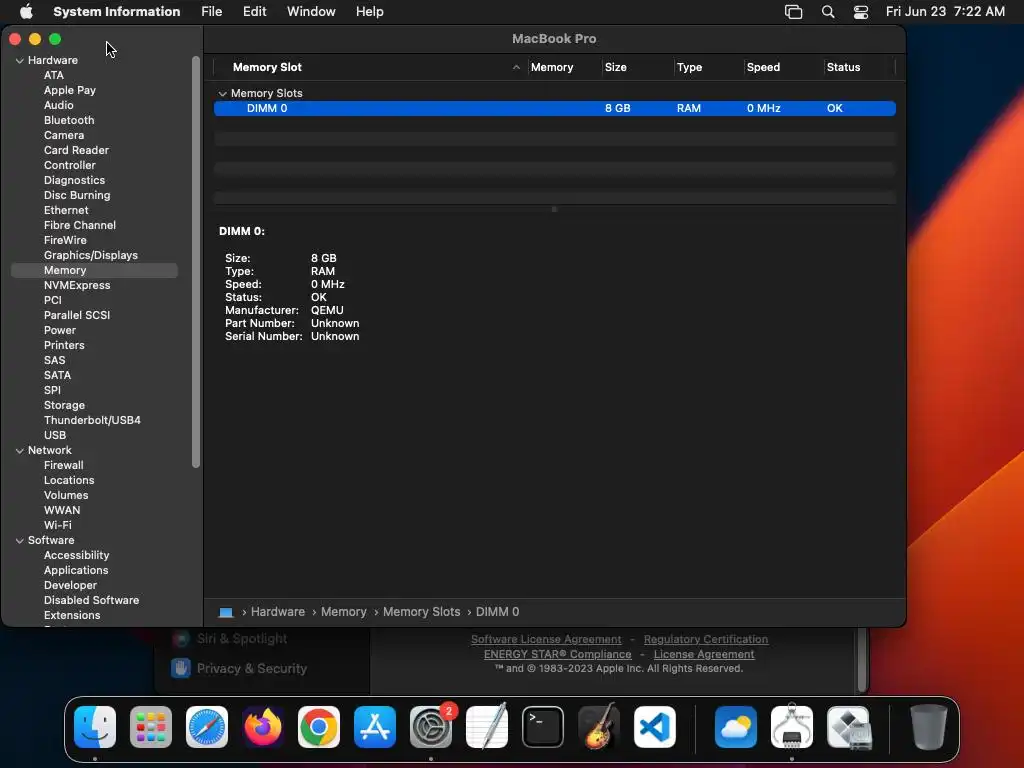This screenshot has height=768, width=1024.
Task: Click Memory Slots in the path bar
Action: [x=421, y=612]
